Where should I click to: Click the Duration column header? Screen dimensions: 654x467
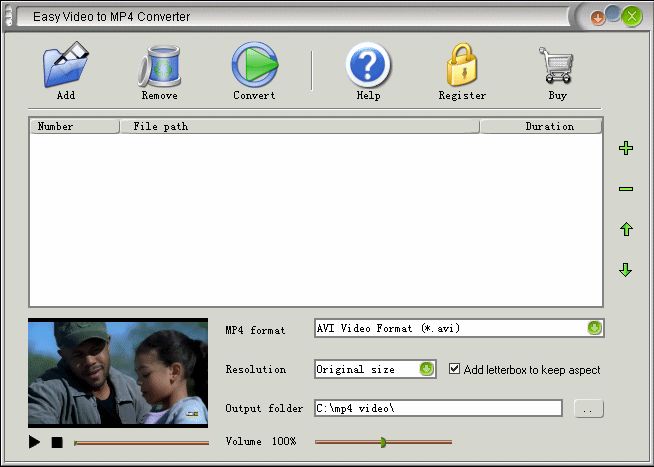point(541,126)
